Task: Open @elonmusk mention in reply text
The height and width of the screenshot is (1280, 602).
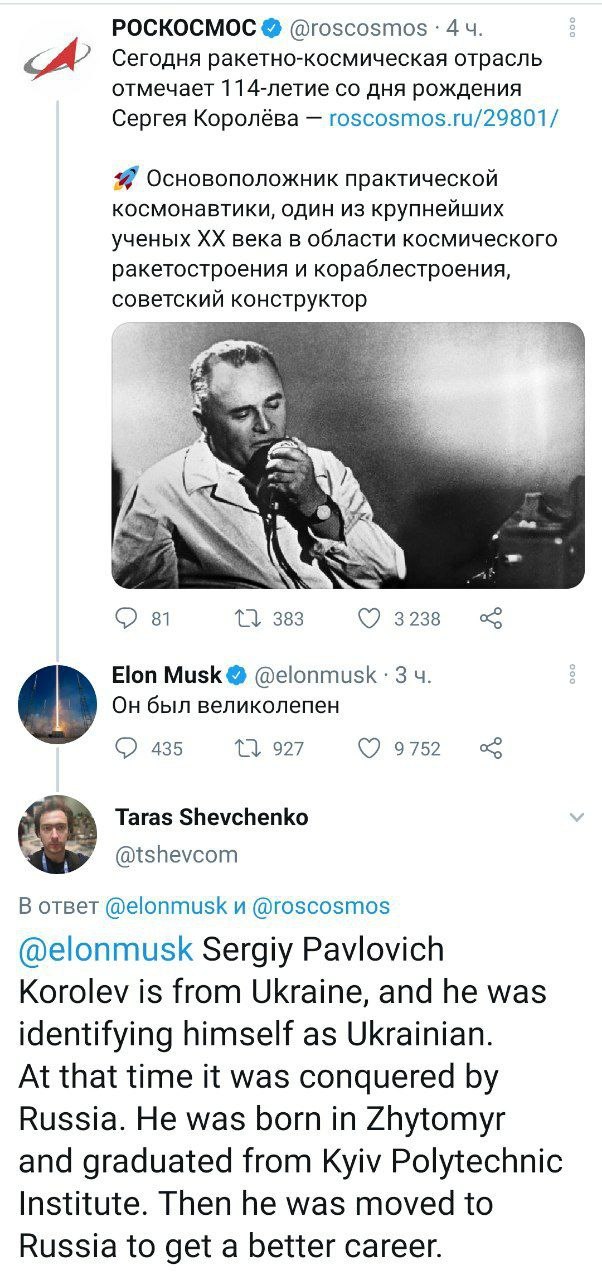Action: pos(106,949)
